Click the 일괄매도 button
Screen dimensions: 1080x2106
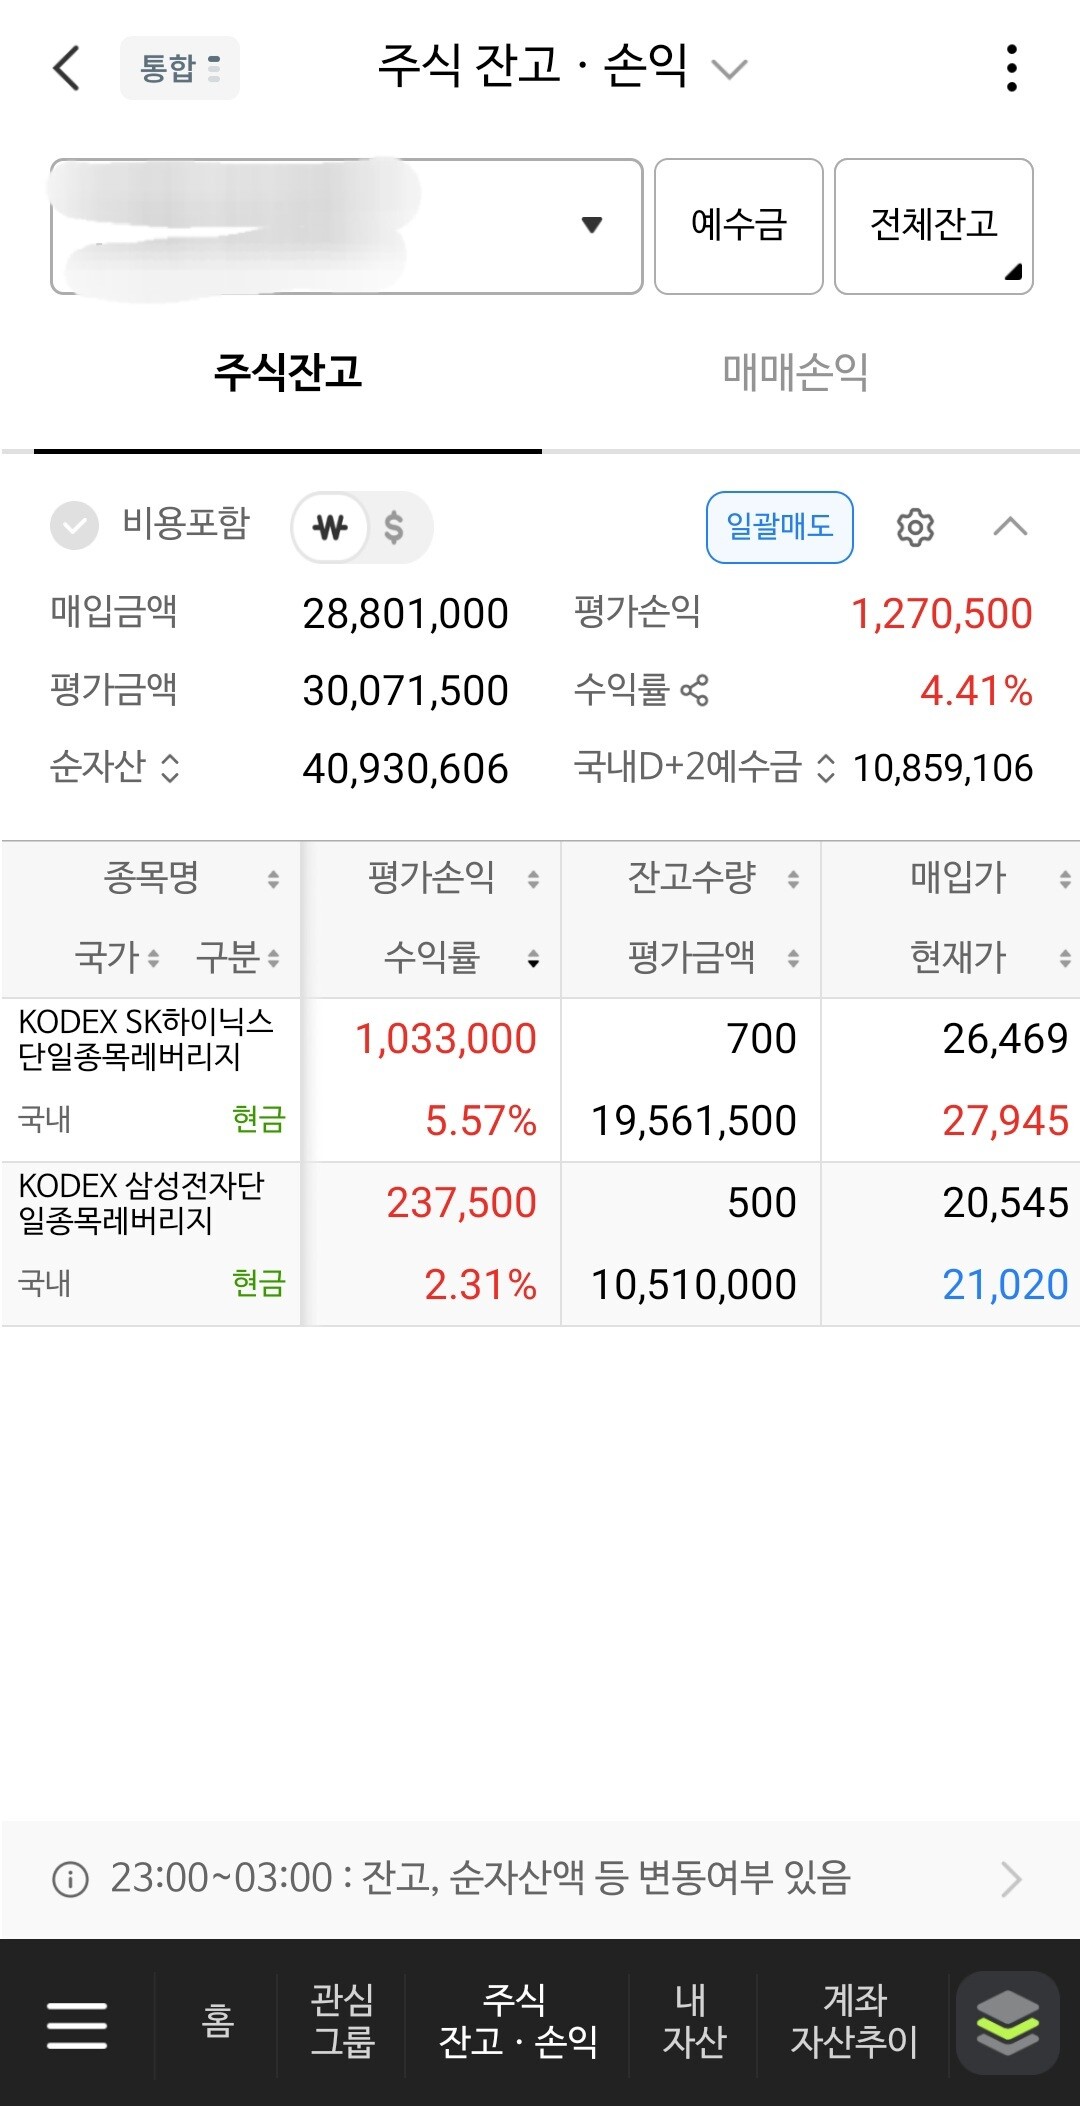(x=780, y=527)
